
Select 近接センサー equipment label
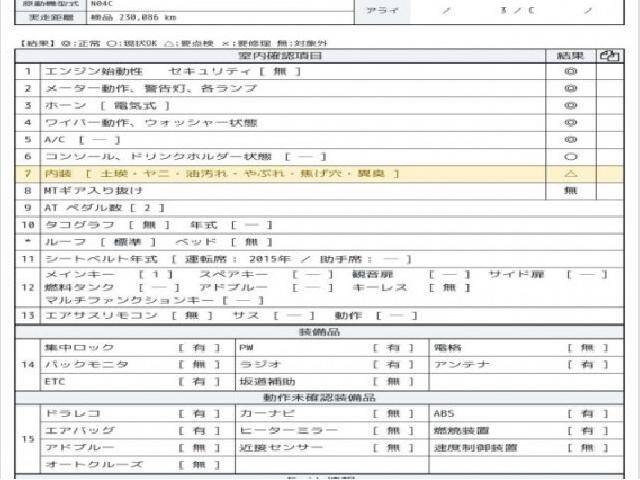(x=281, y=448)
